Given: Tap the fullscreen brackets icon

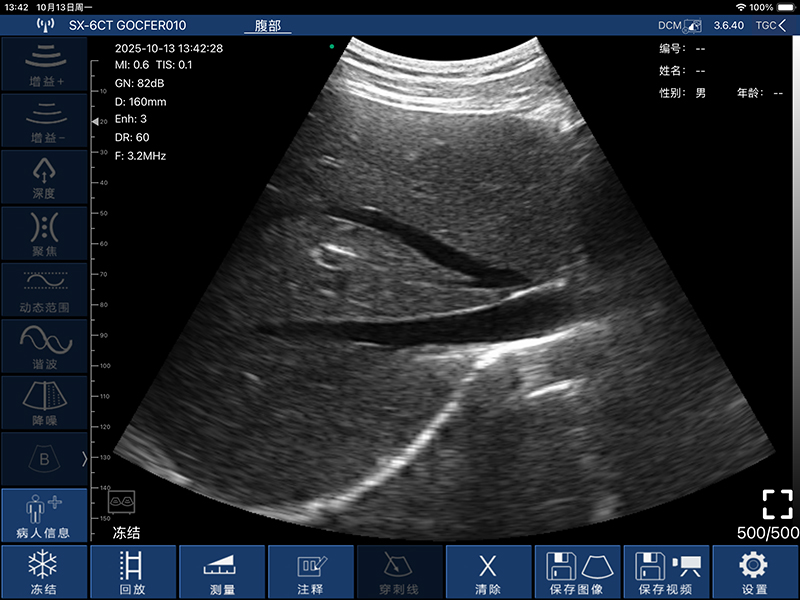Looking at the screenshot, I should [x=777, y=503].
